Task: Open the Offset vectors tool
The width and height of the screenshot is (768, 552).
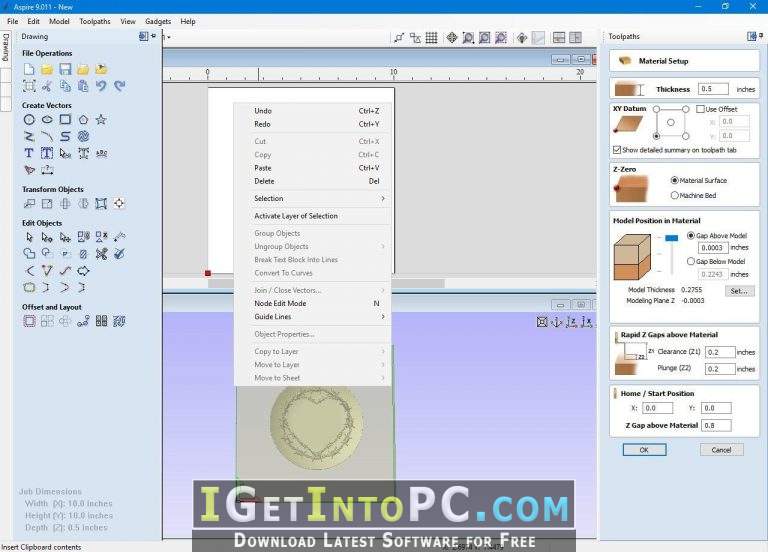Action: click(x=29, y=321)
